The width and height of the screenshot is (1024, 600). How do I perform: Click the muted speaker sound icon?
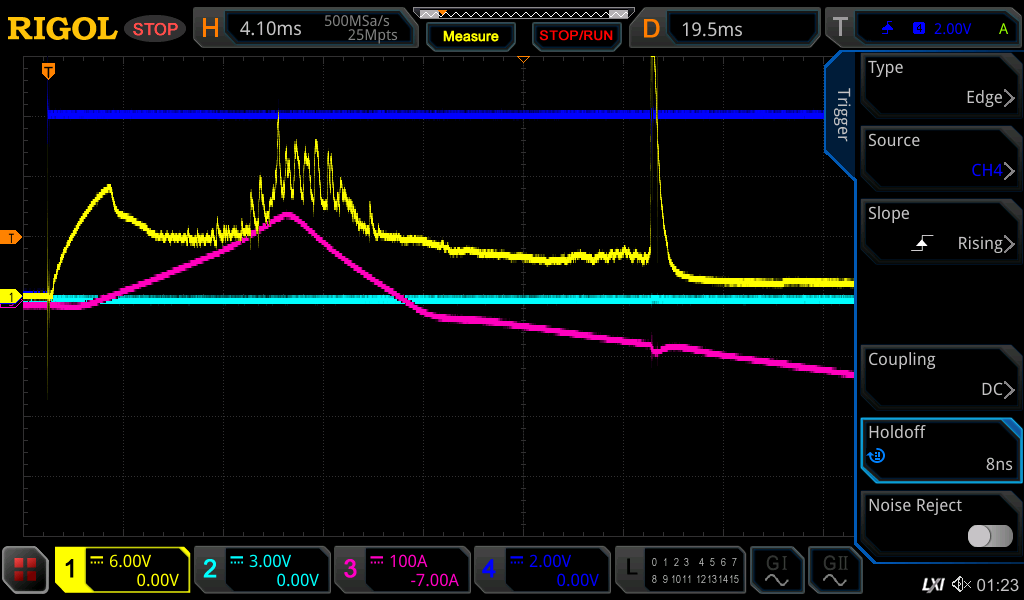(960, 583)
